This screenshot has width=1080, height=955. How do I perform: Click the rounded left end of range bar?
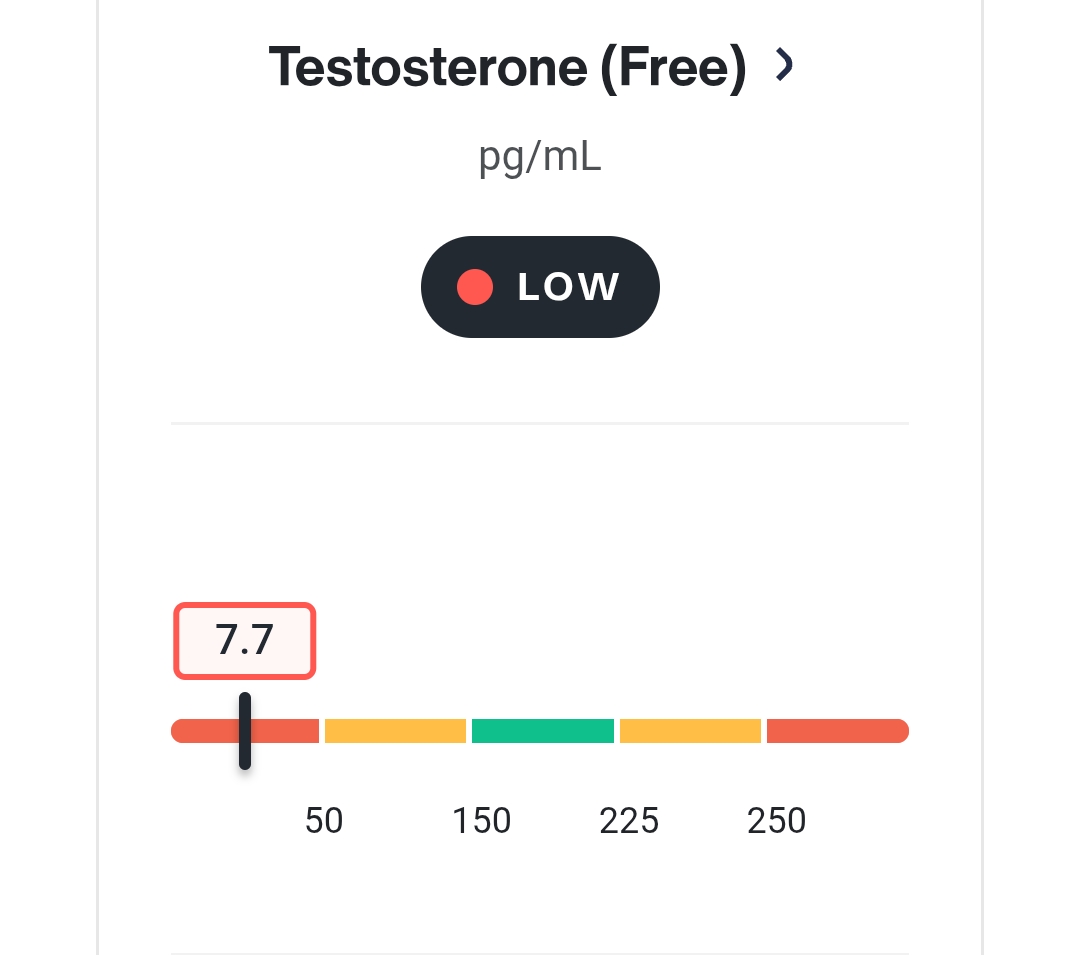point(178,731)
